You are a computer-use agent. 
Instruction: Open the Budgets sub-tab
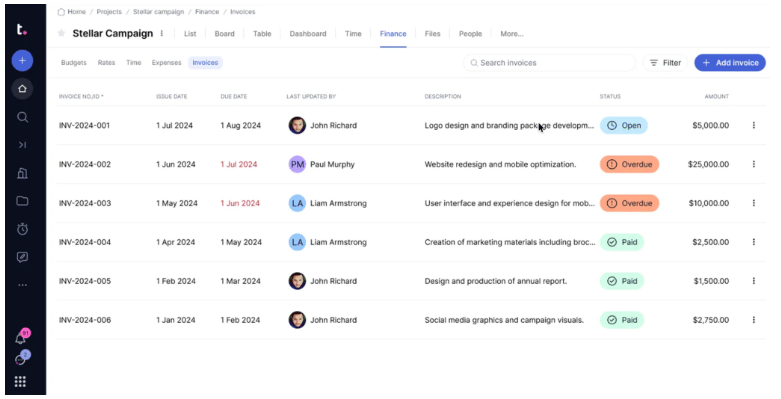click(74, 63)
